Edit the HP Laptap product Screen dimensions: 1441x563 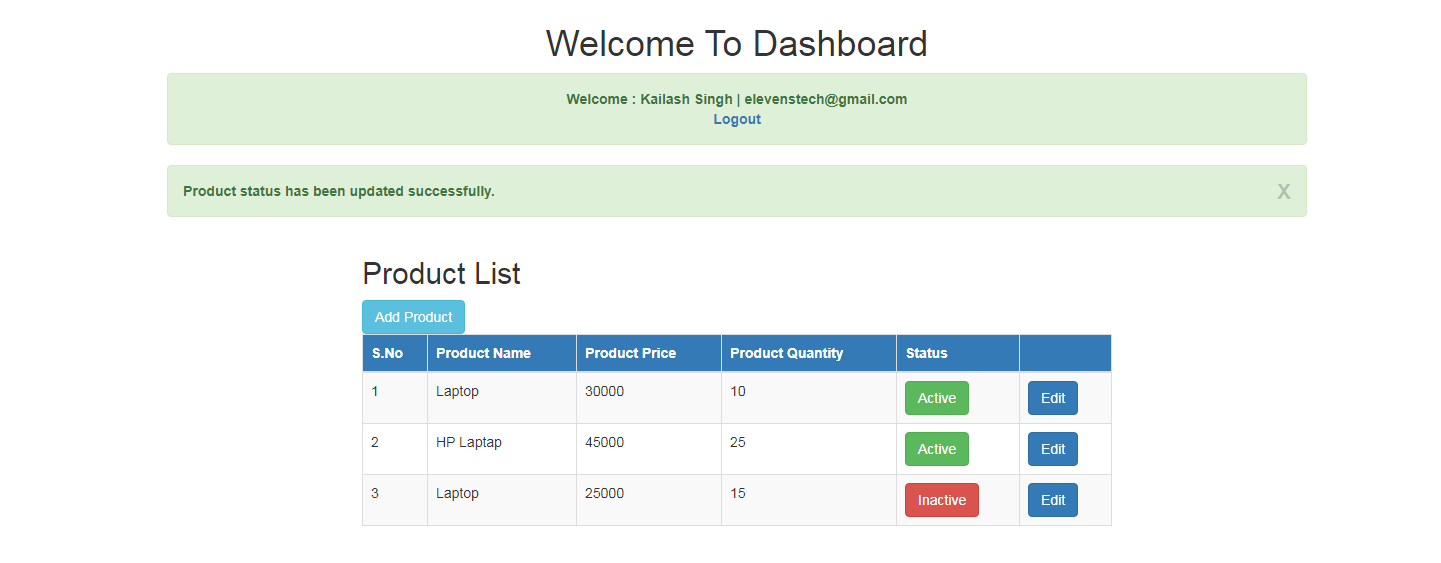(x=1052, y=449)
